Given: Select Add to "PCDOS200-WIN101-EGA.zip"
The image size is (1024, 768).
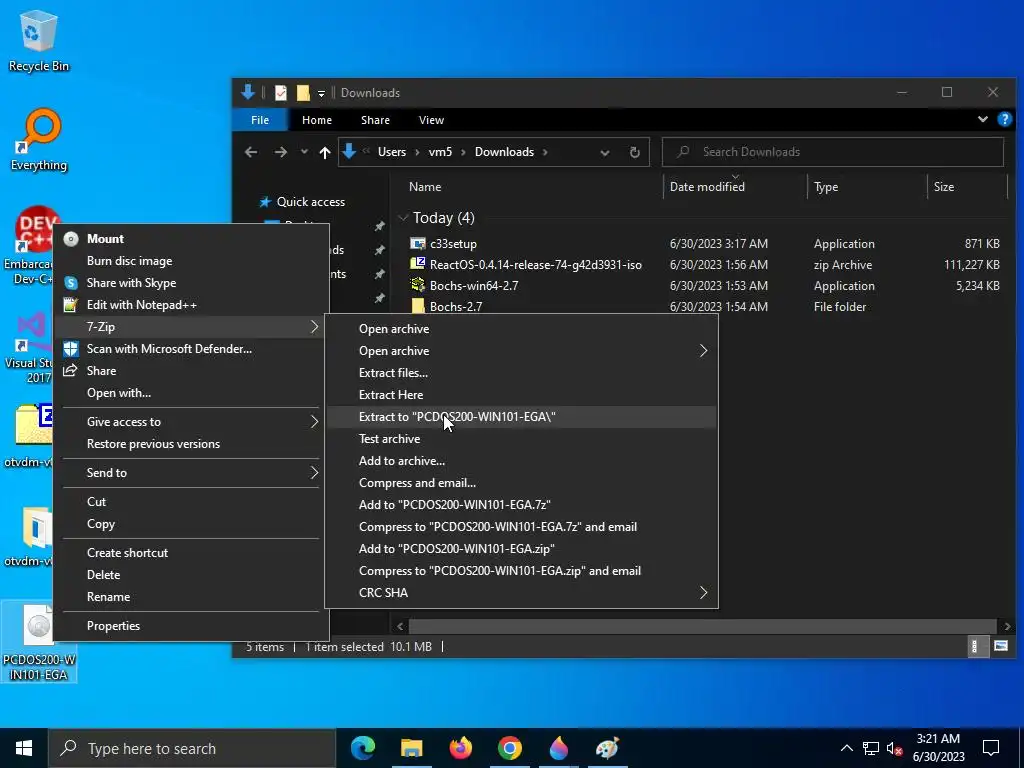Looking at the screenshot, I should point(521,549).
